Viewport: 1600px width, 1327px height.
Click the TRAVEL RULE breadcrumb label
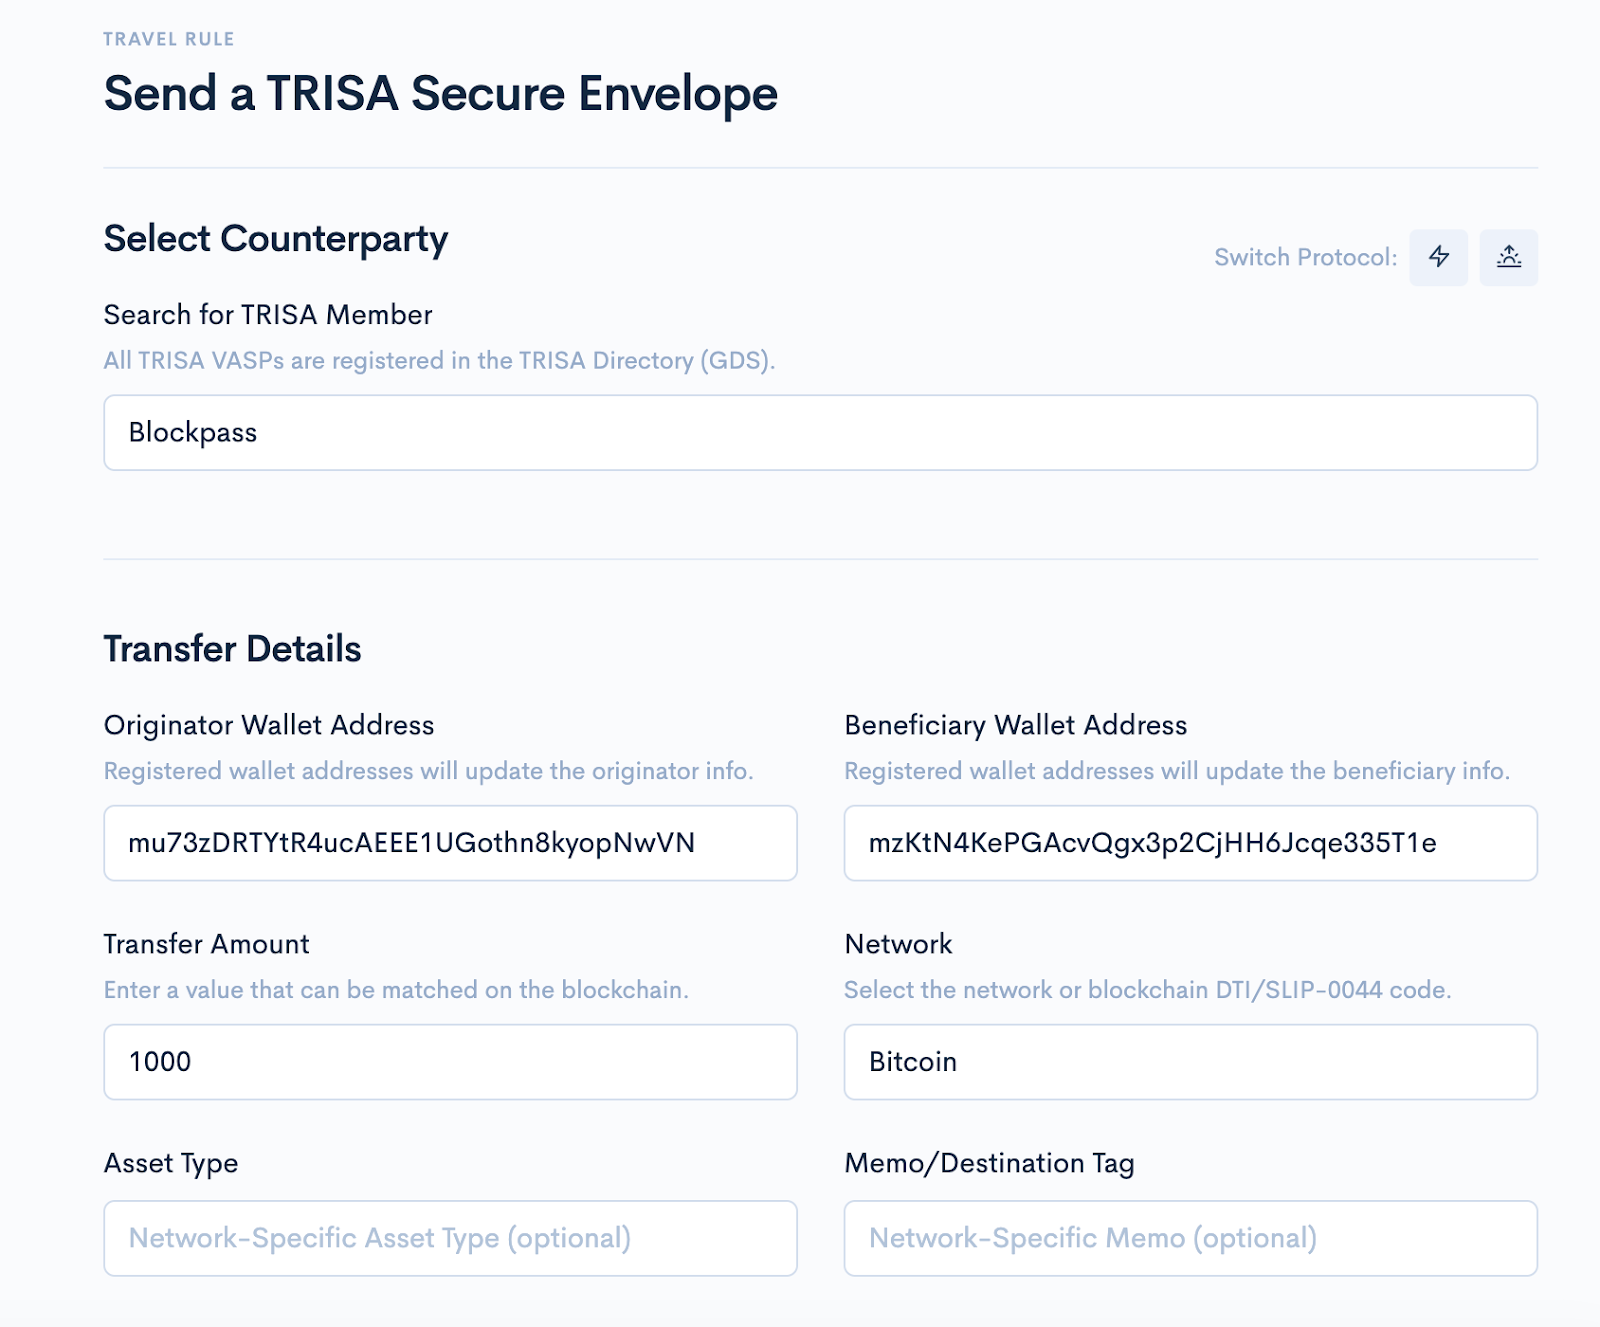coord(169,39)
